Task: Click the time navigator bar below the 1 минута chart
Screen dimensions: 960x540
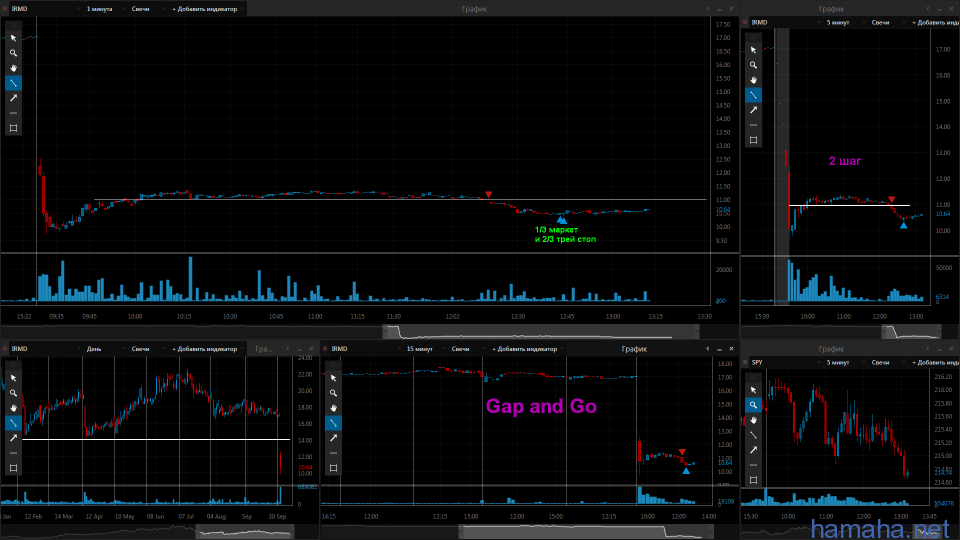Action: click(370, 332)
